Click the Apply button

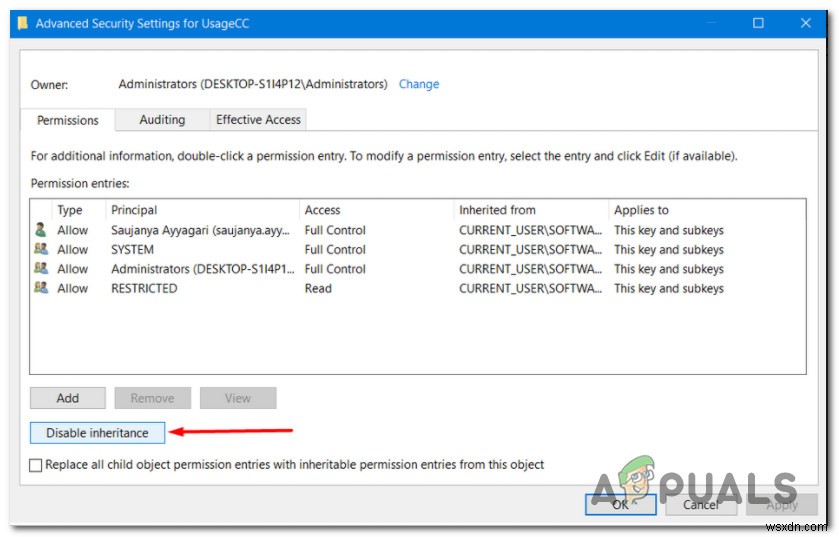pos(782,504)
